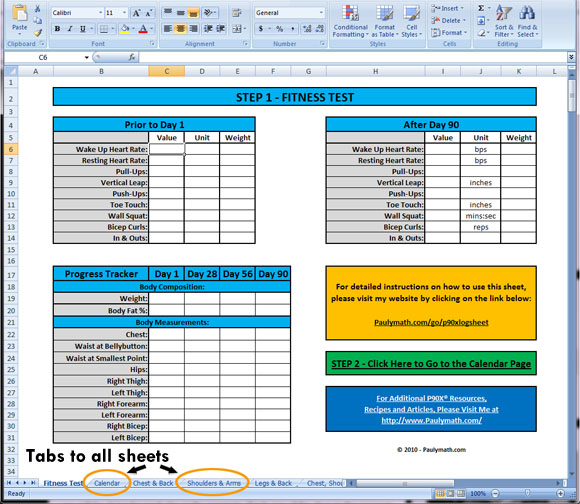Open Cell Styles dropdown
This screenshot has height=504, width=580.
point(411,21)
